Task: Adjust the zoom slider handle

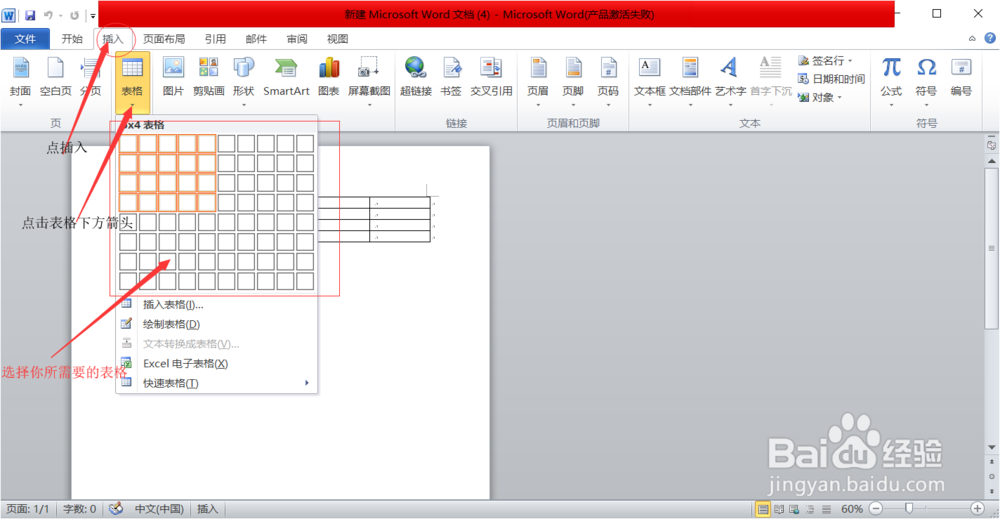Action: [x=909, y=508]
